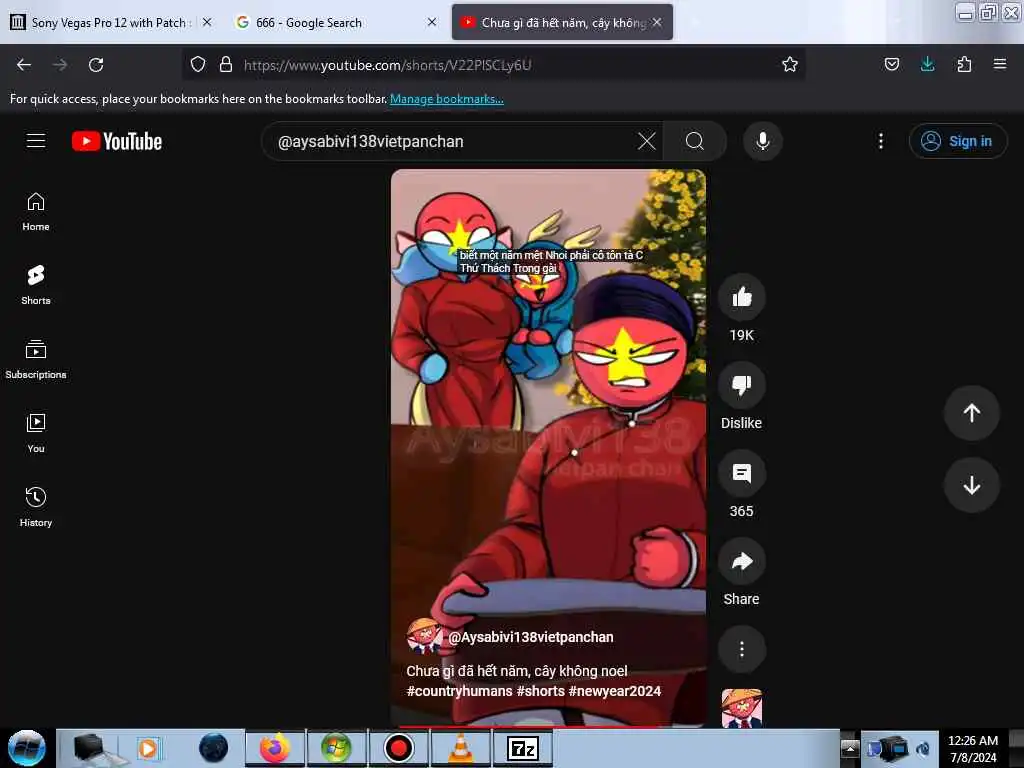Open VLC cone in the taskbar
1024x768 pixels.
pyautogui.click(x=461, y=748)
